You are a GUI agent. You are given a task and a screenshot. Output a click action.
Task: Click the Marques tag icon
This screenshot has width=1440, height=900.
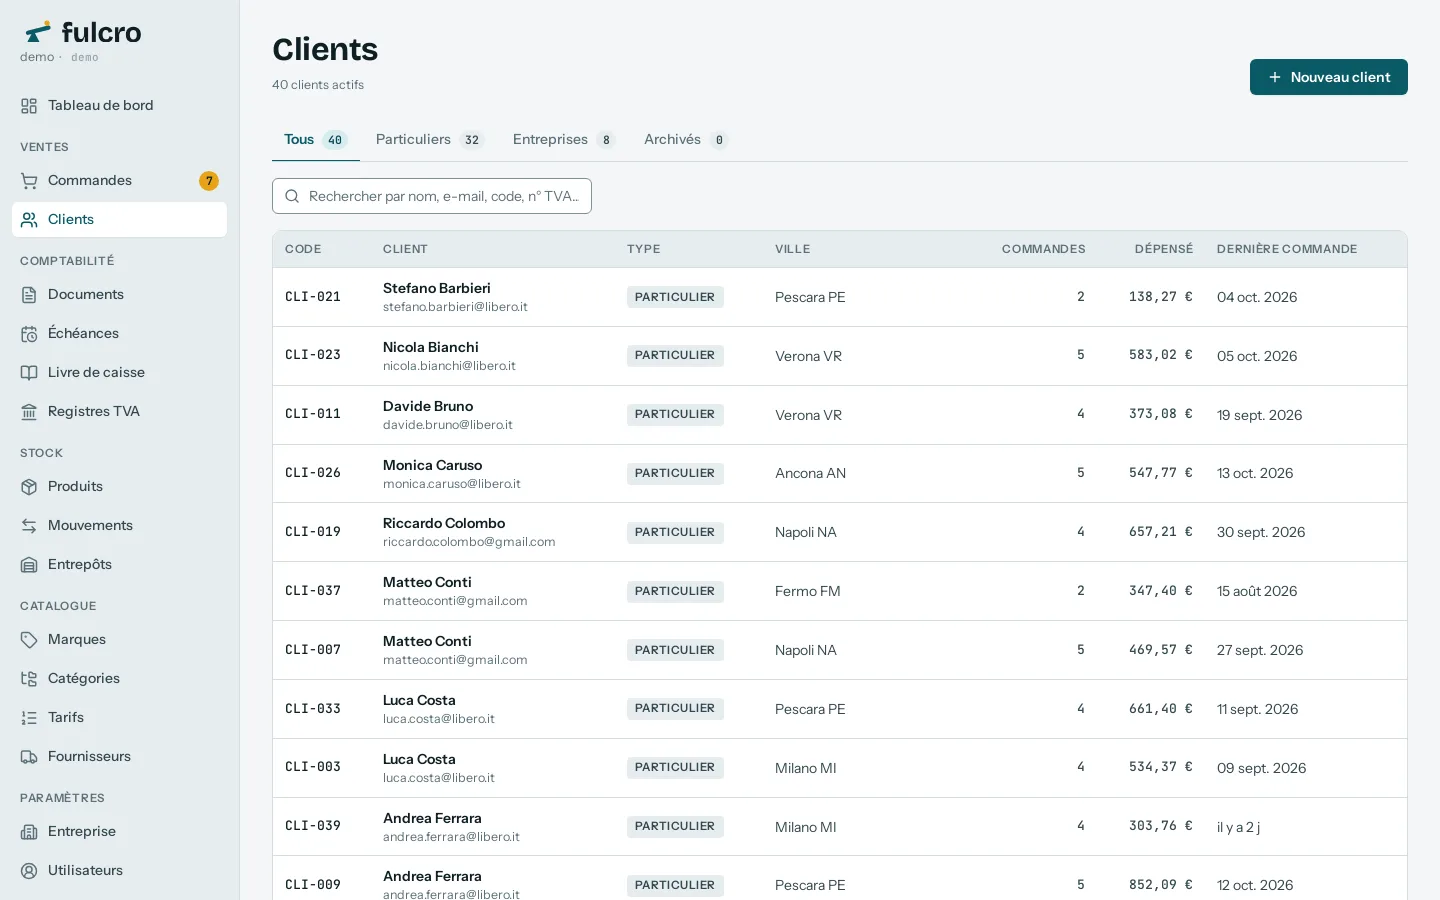pos(29,640)
